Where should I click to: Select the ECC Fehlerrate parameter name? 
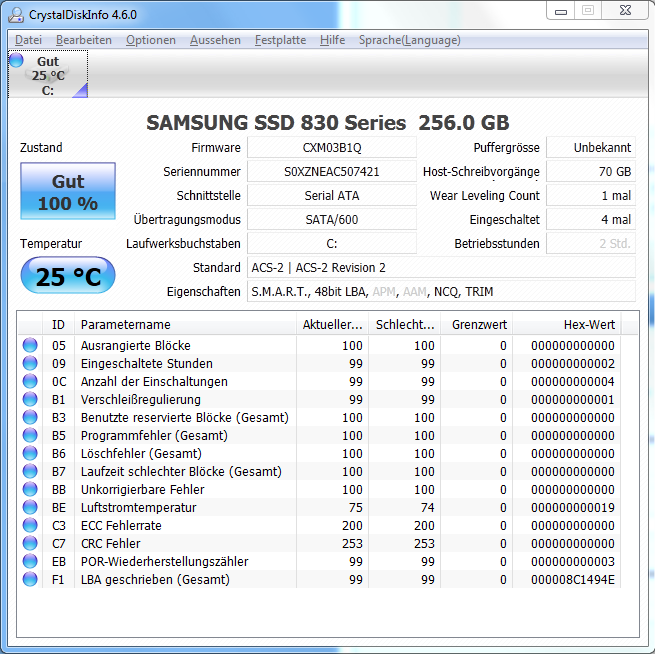pyautogui.click(x=121, y=525)
